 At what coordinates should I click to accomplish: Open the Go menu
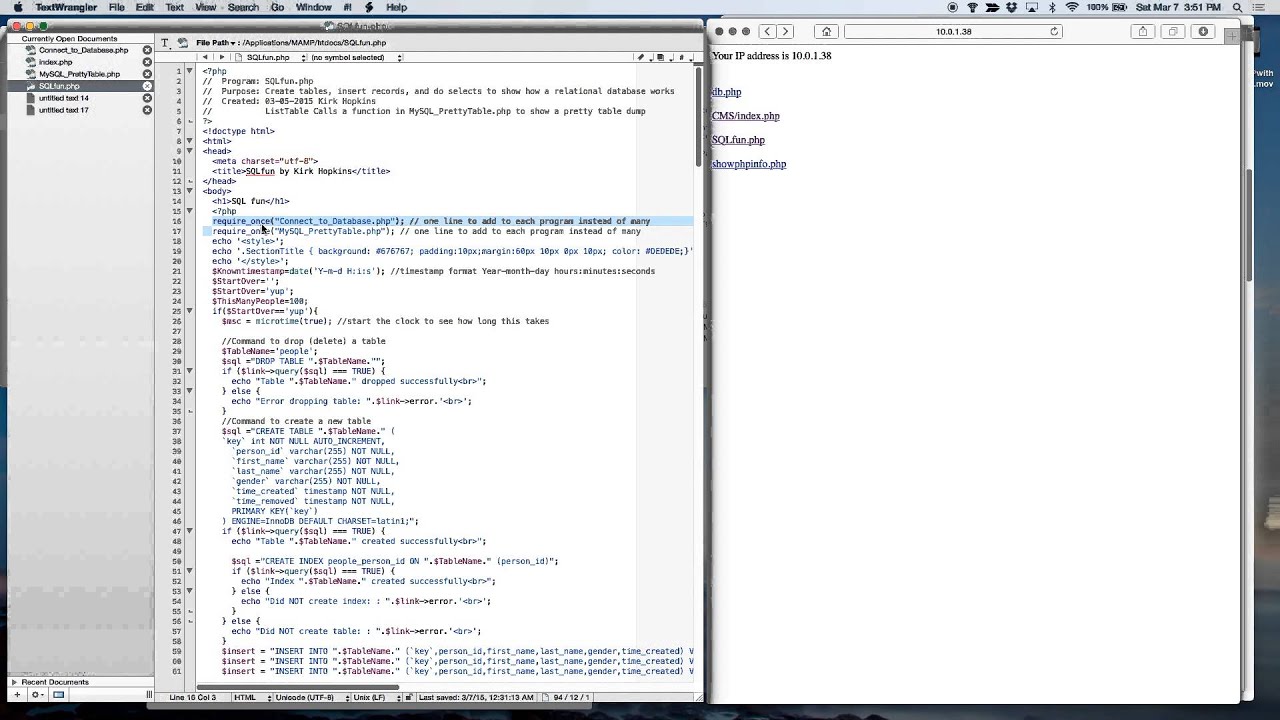[277, 7]
